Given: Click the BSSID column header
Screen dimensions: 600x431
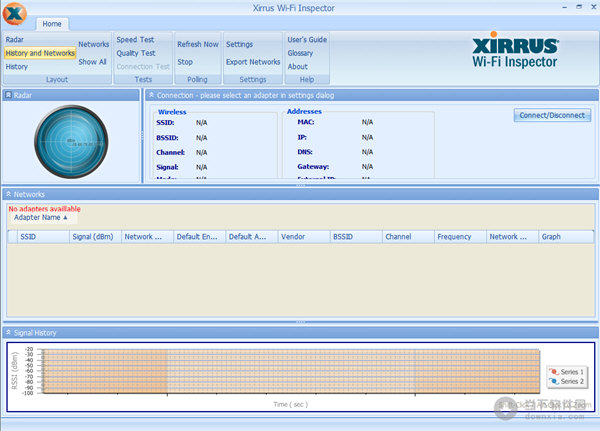Looking at the screenshot, I should point(356,237).
